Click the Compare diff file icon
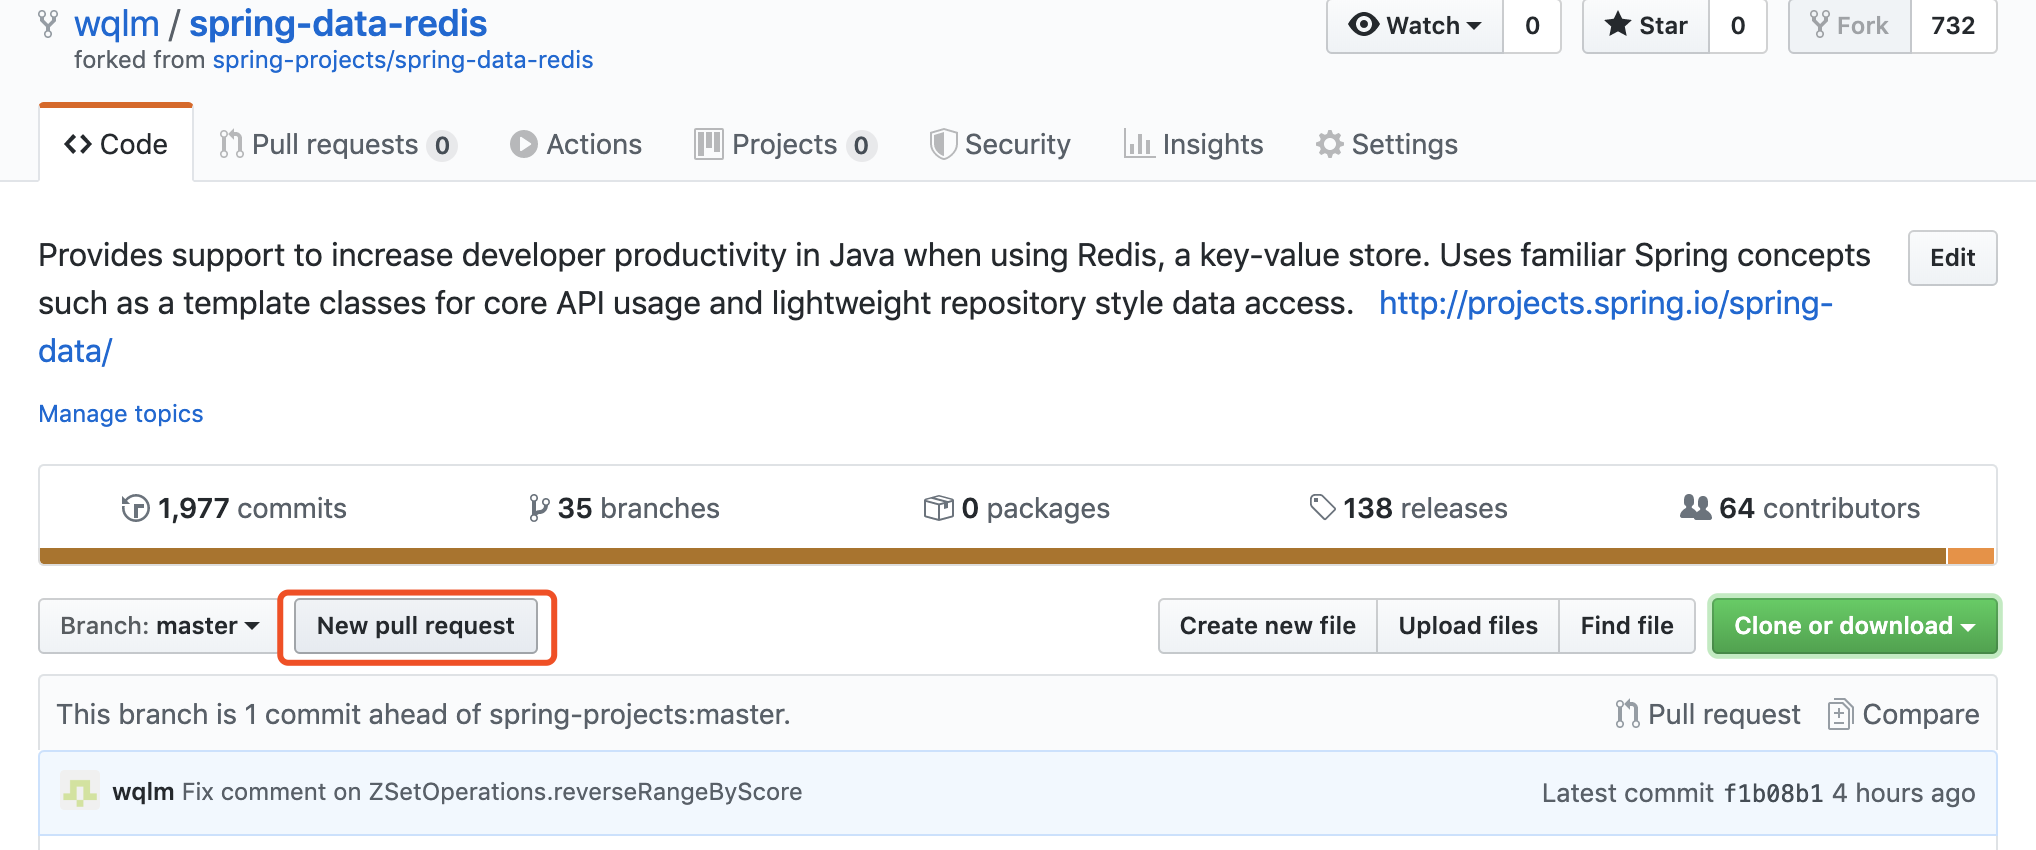2036x850 pixels. pyautogui.click(x=1840, y=714)
